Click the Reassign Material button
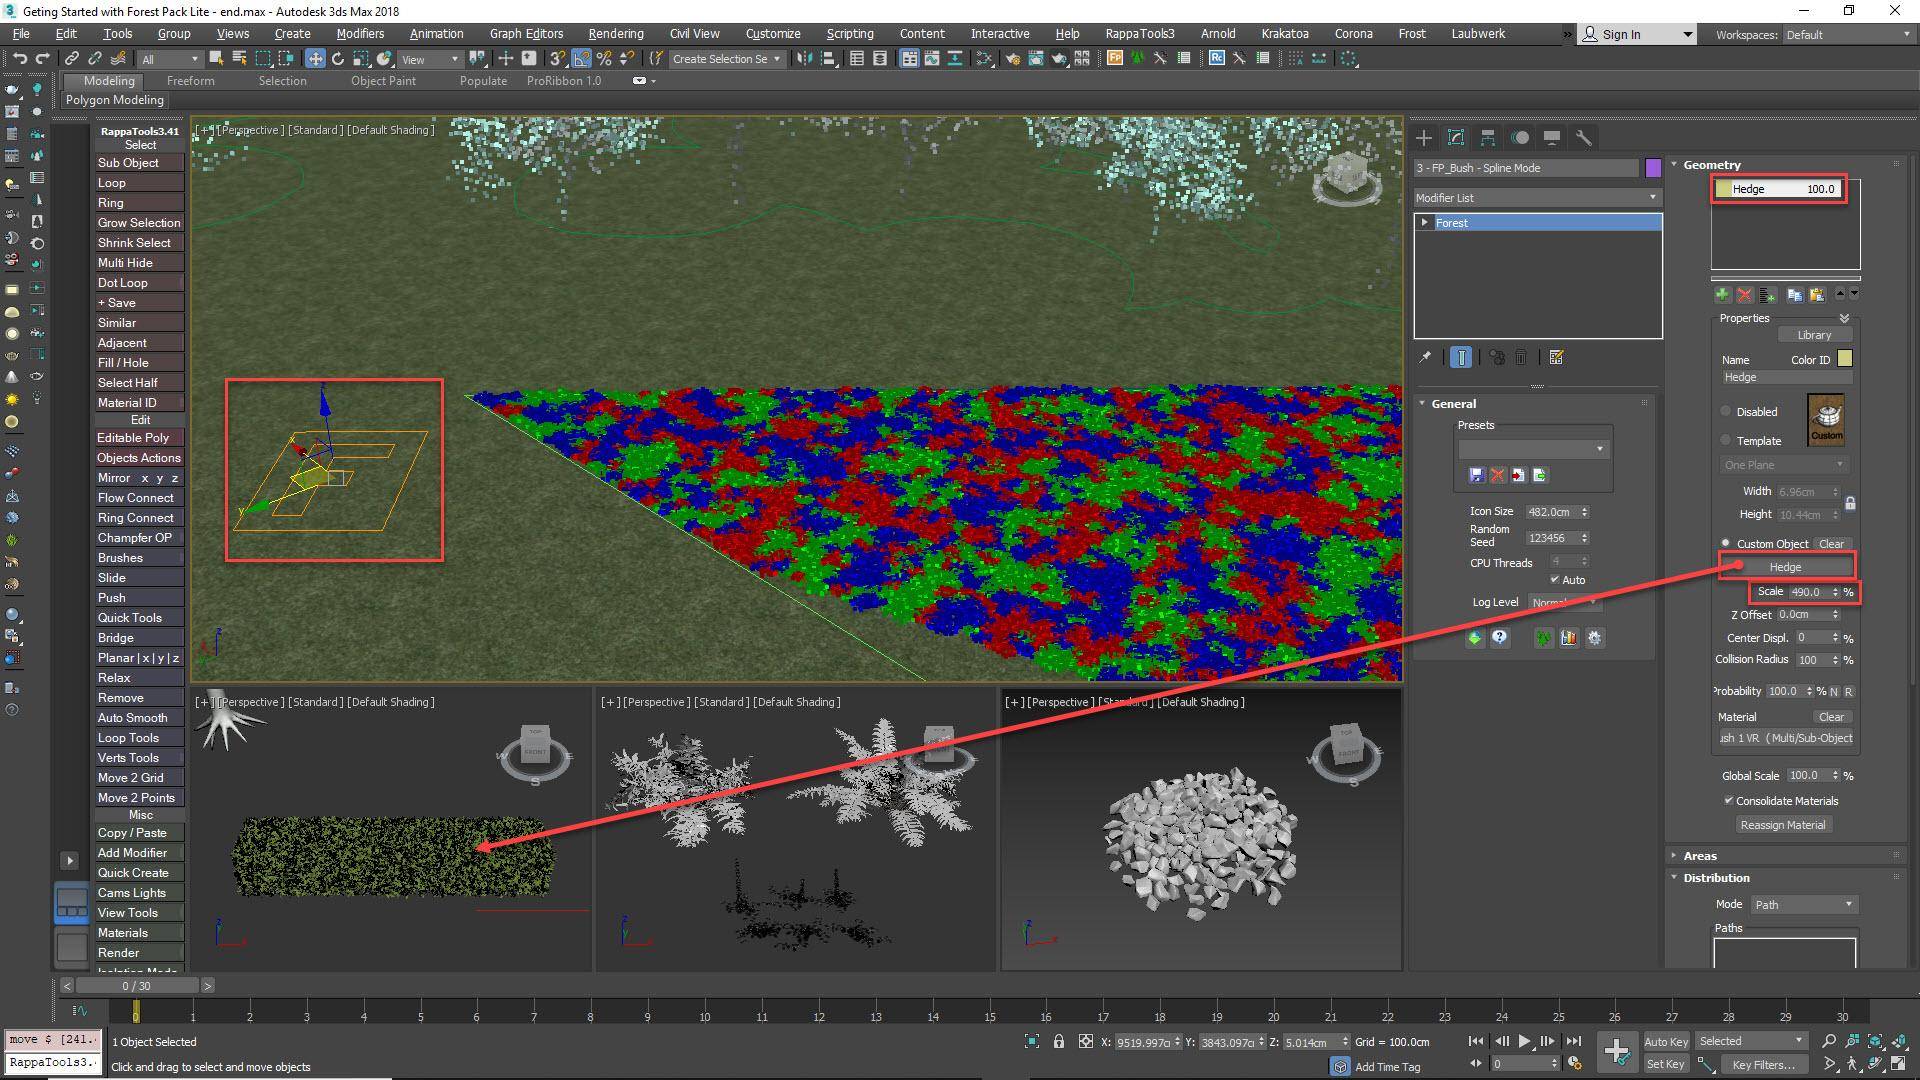Viewport: 1920px width, 1080px height. pos(1783,824)
